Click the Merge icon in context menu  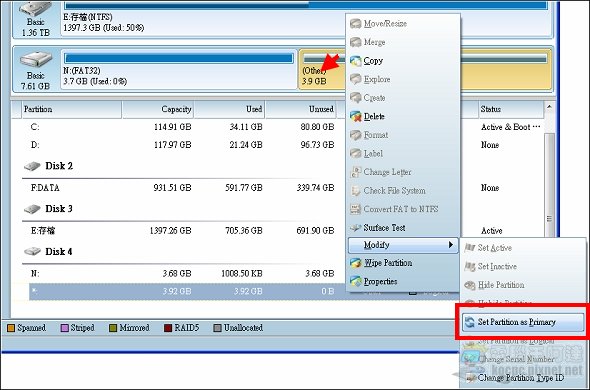[x=356, y=42]
